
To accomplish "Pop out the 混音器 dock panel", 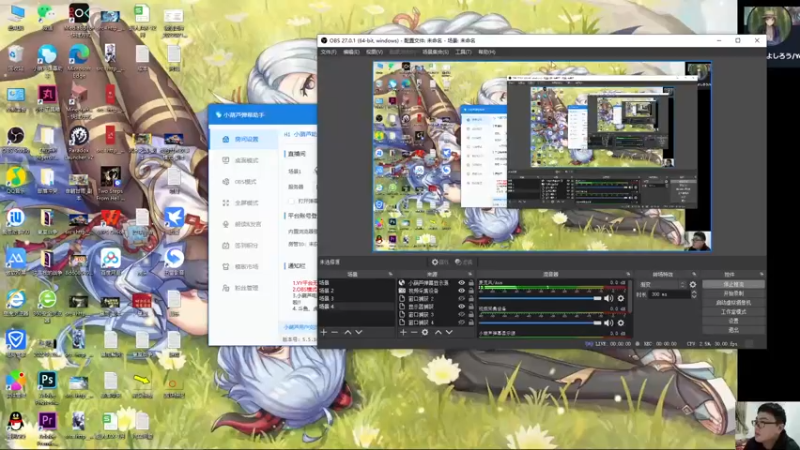I will coord(628,274).
